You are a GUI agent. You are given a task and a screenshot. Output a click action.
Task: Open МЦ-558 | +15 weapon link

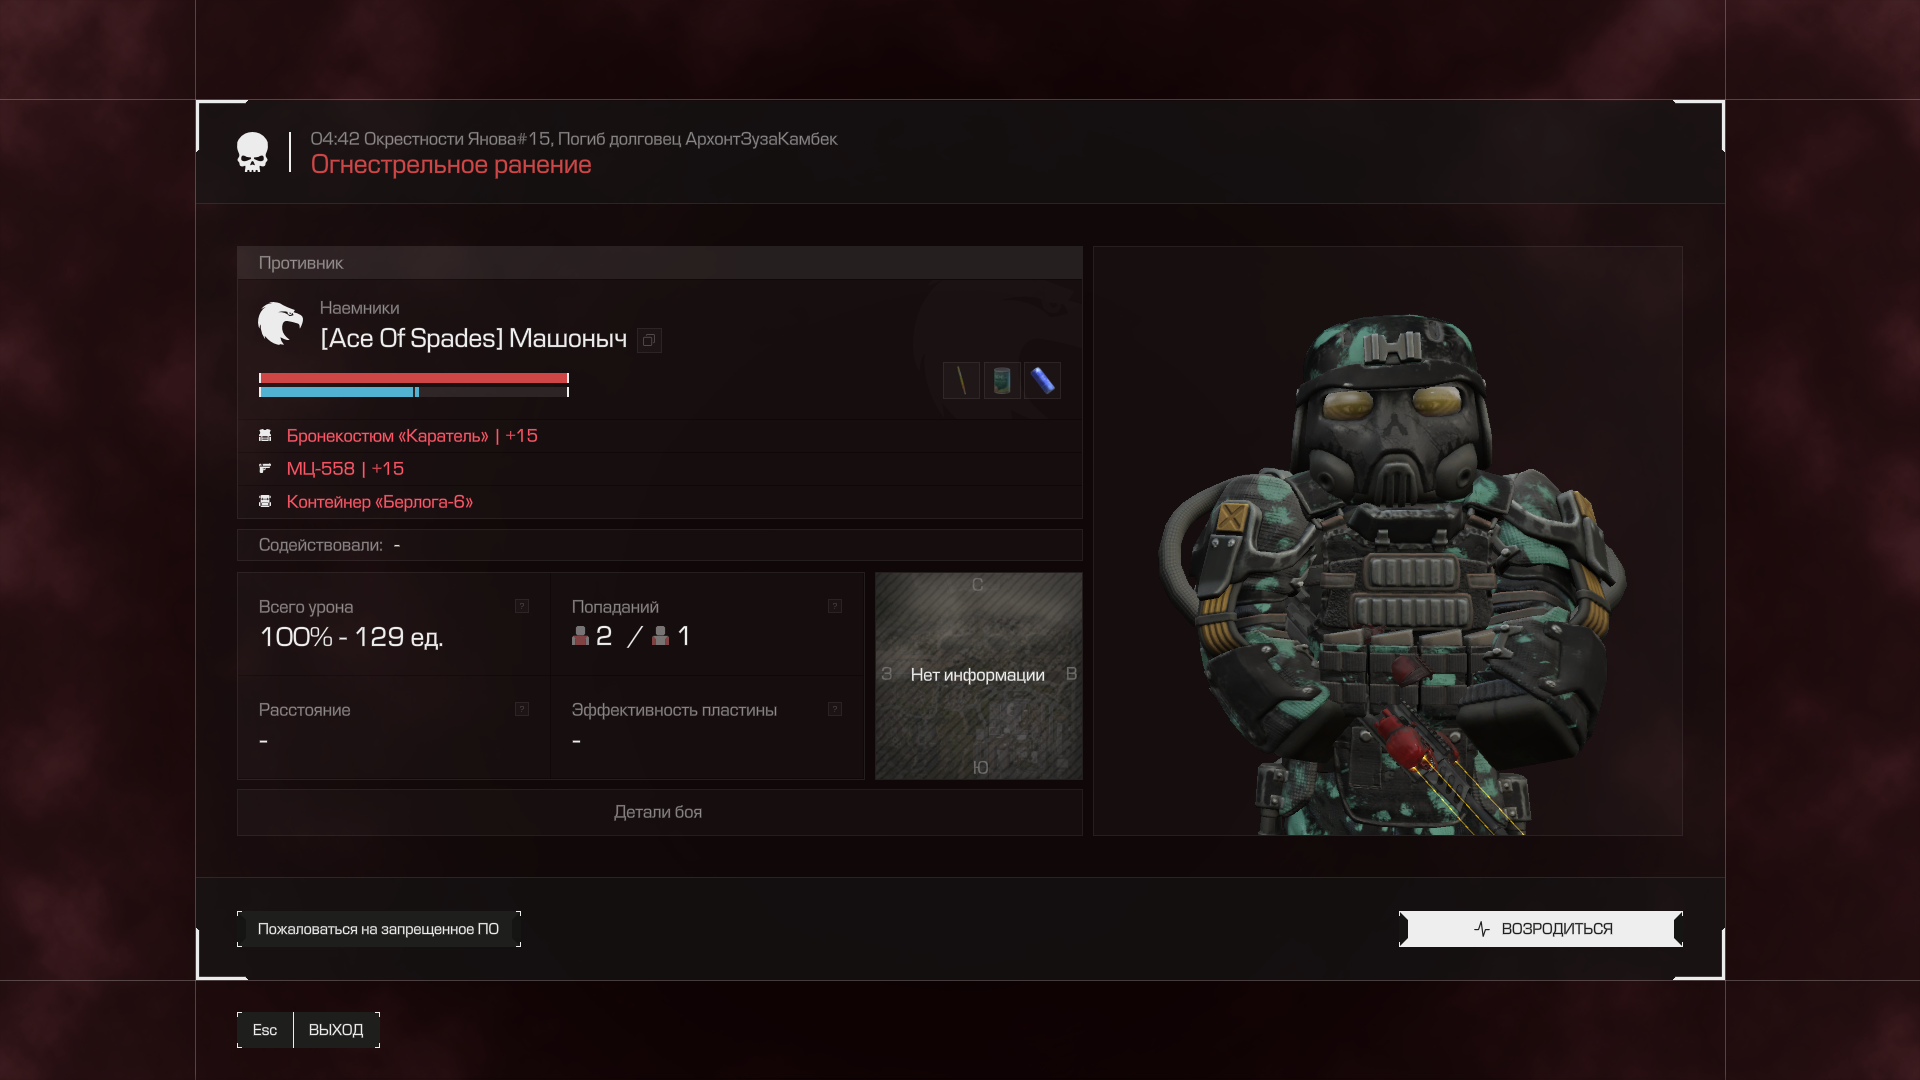pos(345,469)
